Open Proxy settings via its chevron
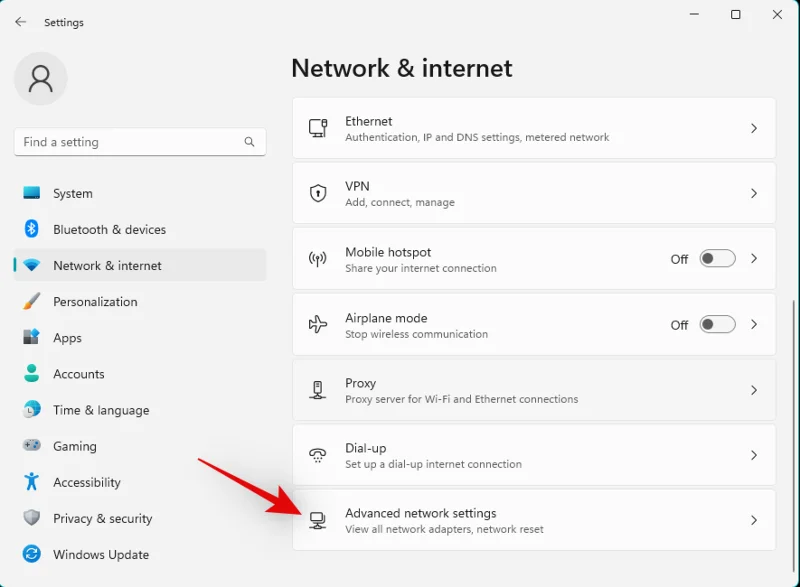The width and height of the screenshot is (800, 587). point(754,390)
